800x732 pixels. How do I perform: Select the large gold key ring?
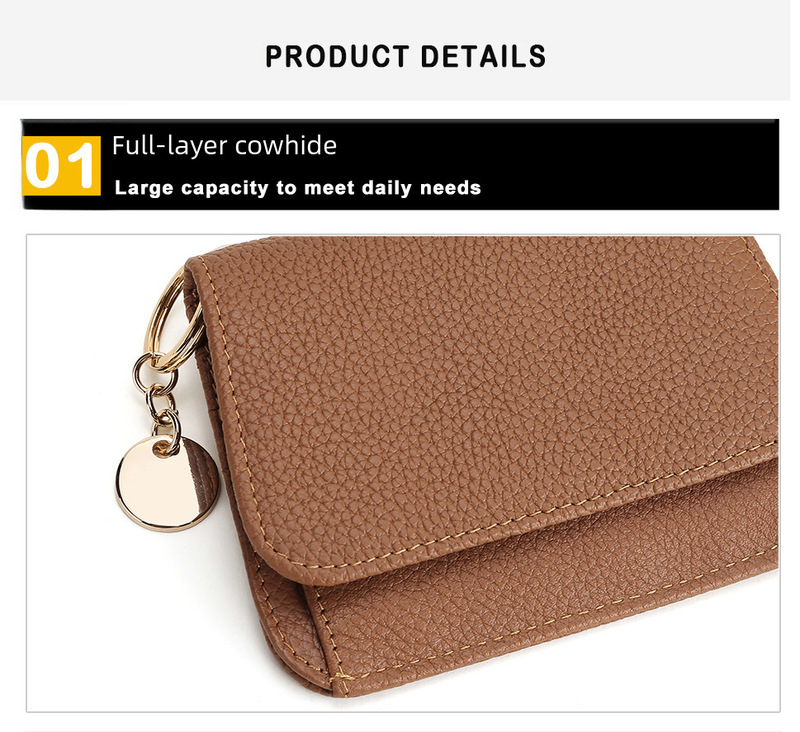(173, 320)
